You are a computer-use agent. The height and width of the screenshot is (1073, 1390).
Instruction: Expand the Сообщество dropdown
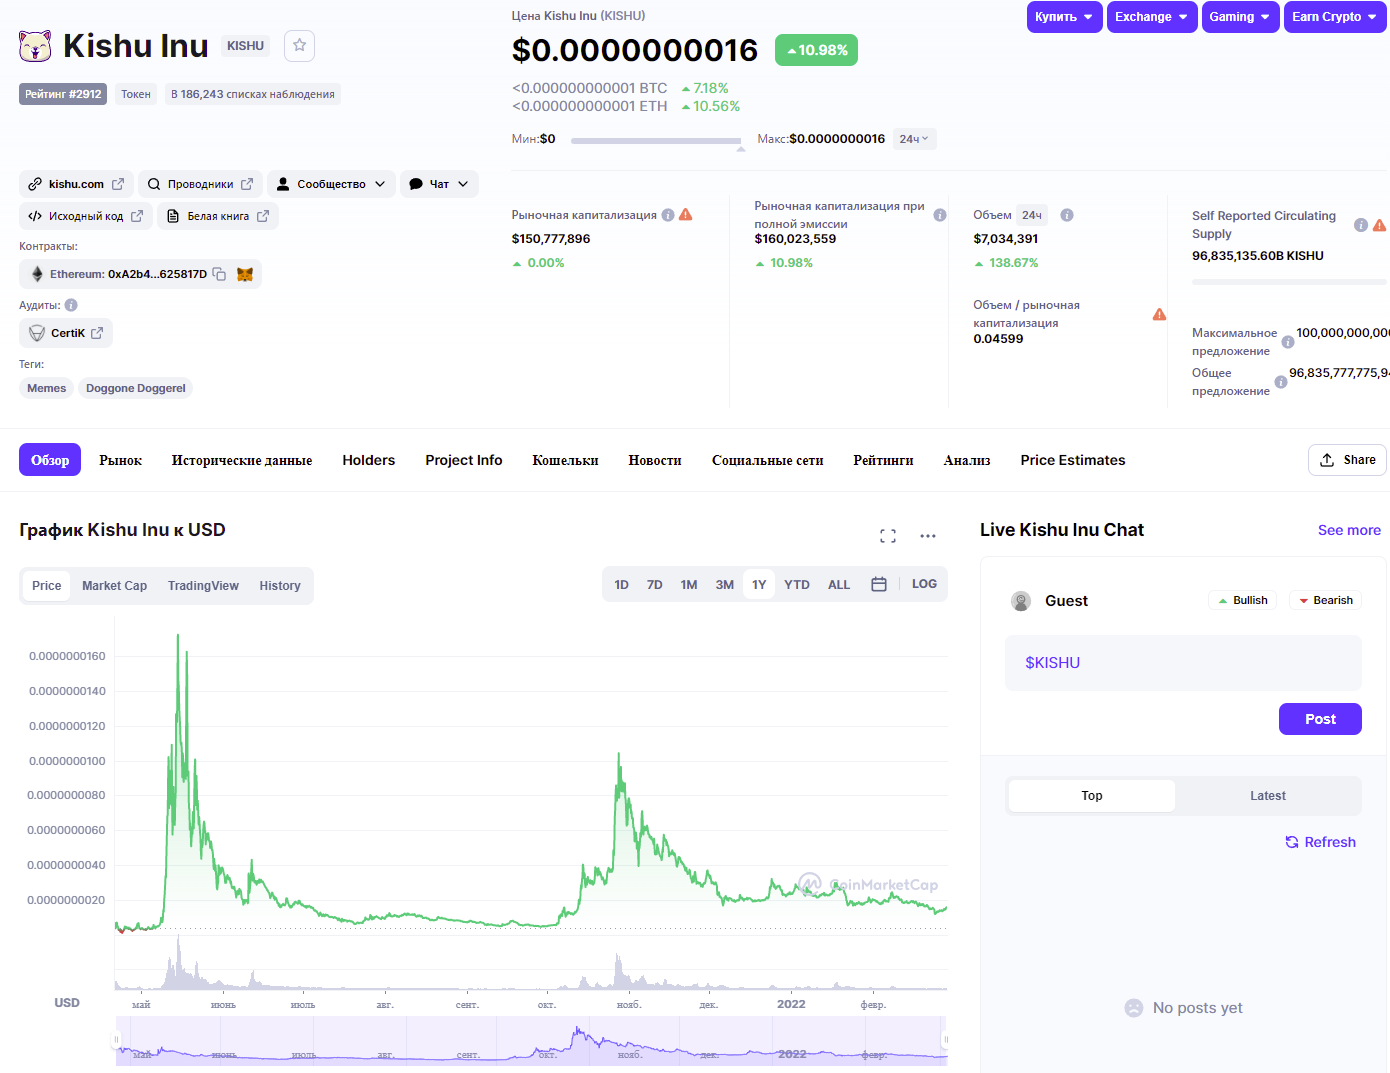click(x=331, y=184)
